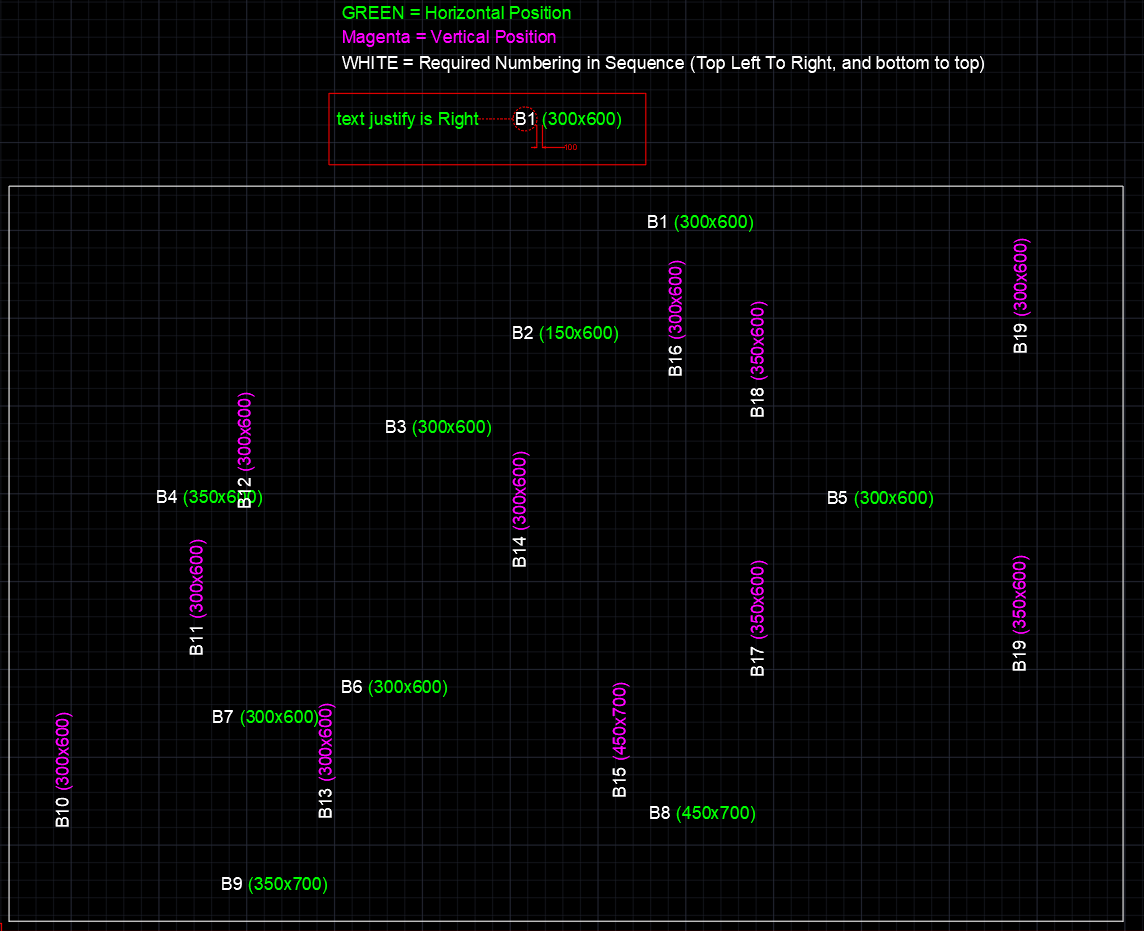Select the green (300x600) text beside B6
Screen dimensions: 1144x931
click(x=408, y=687)
